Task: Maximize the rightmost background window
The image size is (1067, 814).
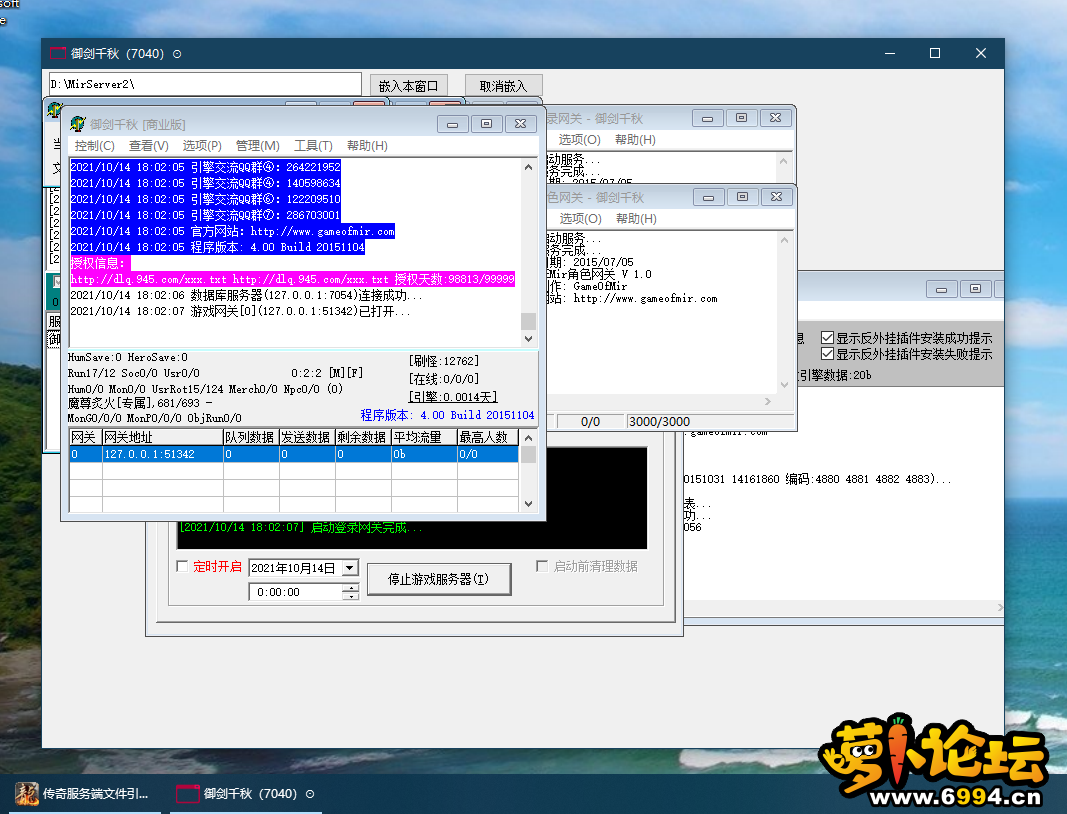Action: 976,289
